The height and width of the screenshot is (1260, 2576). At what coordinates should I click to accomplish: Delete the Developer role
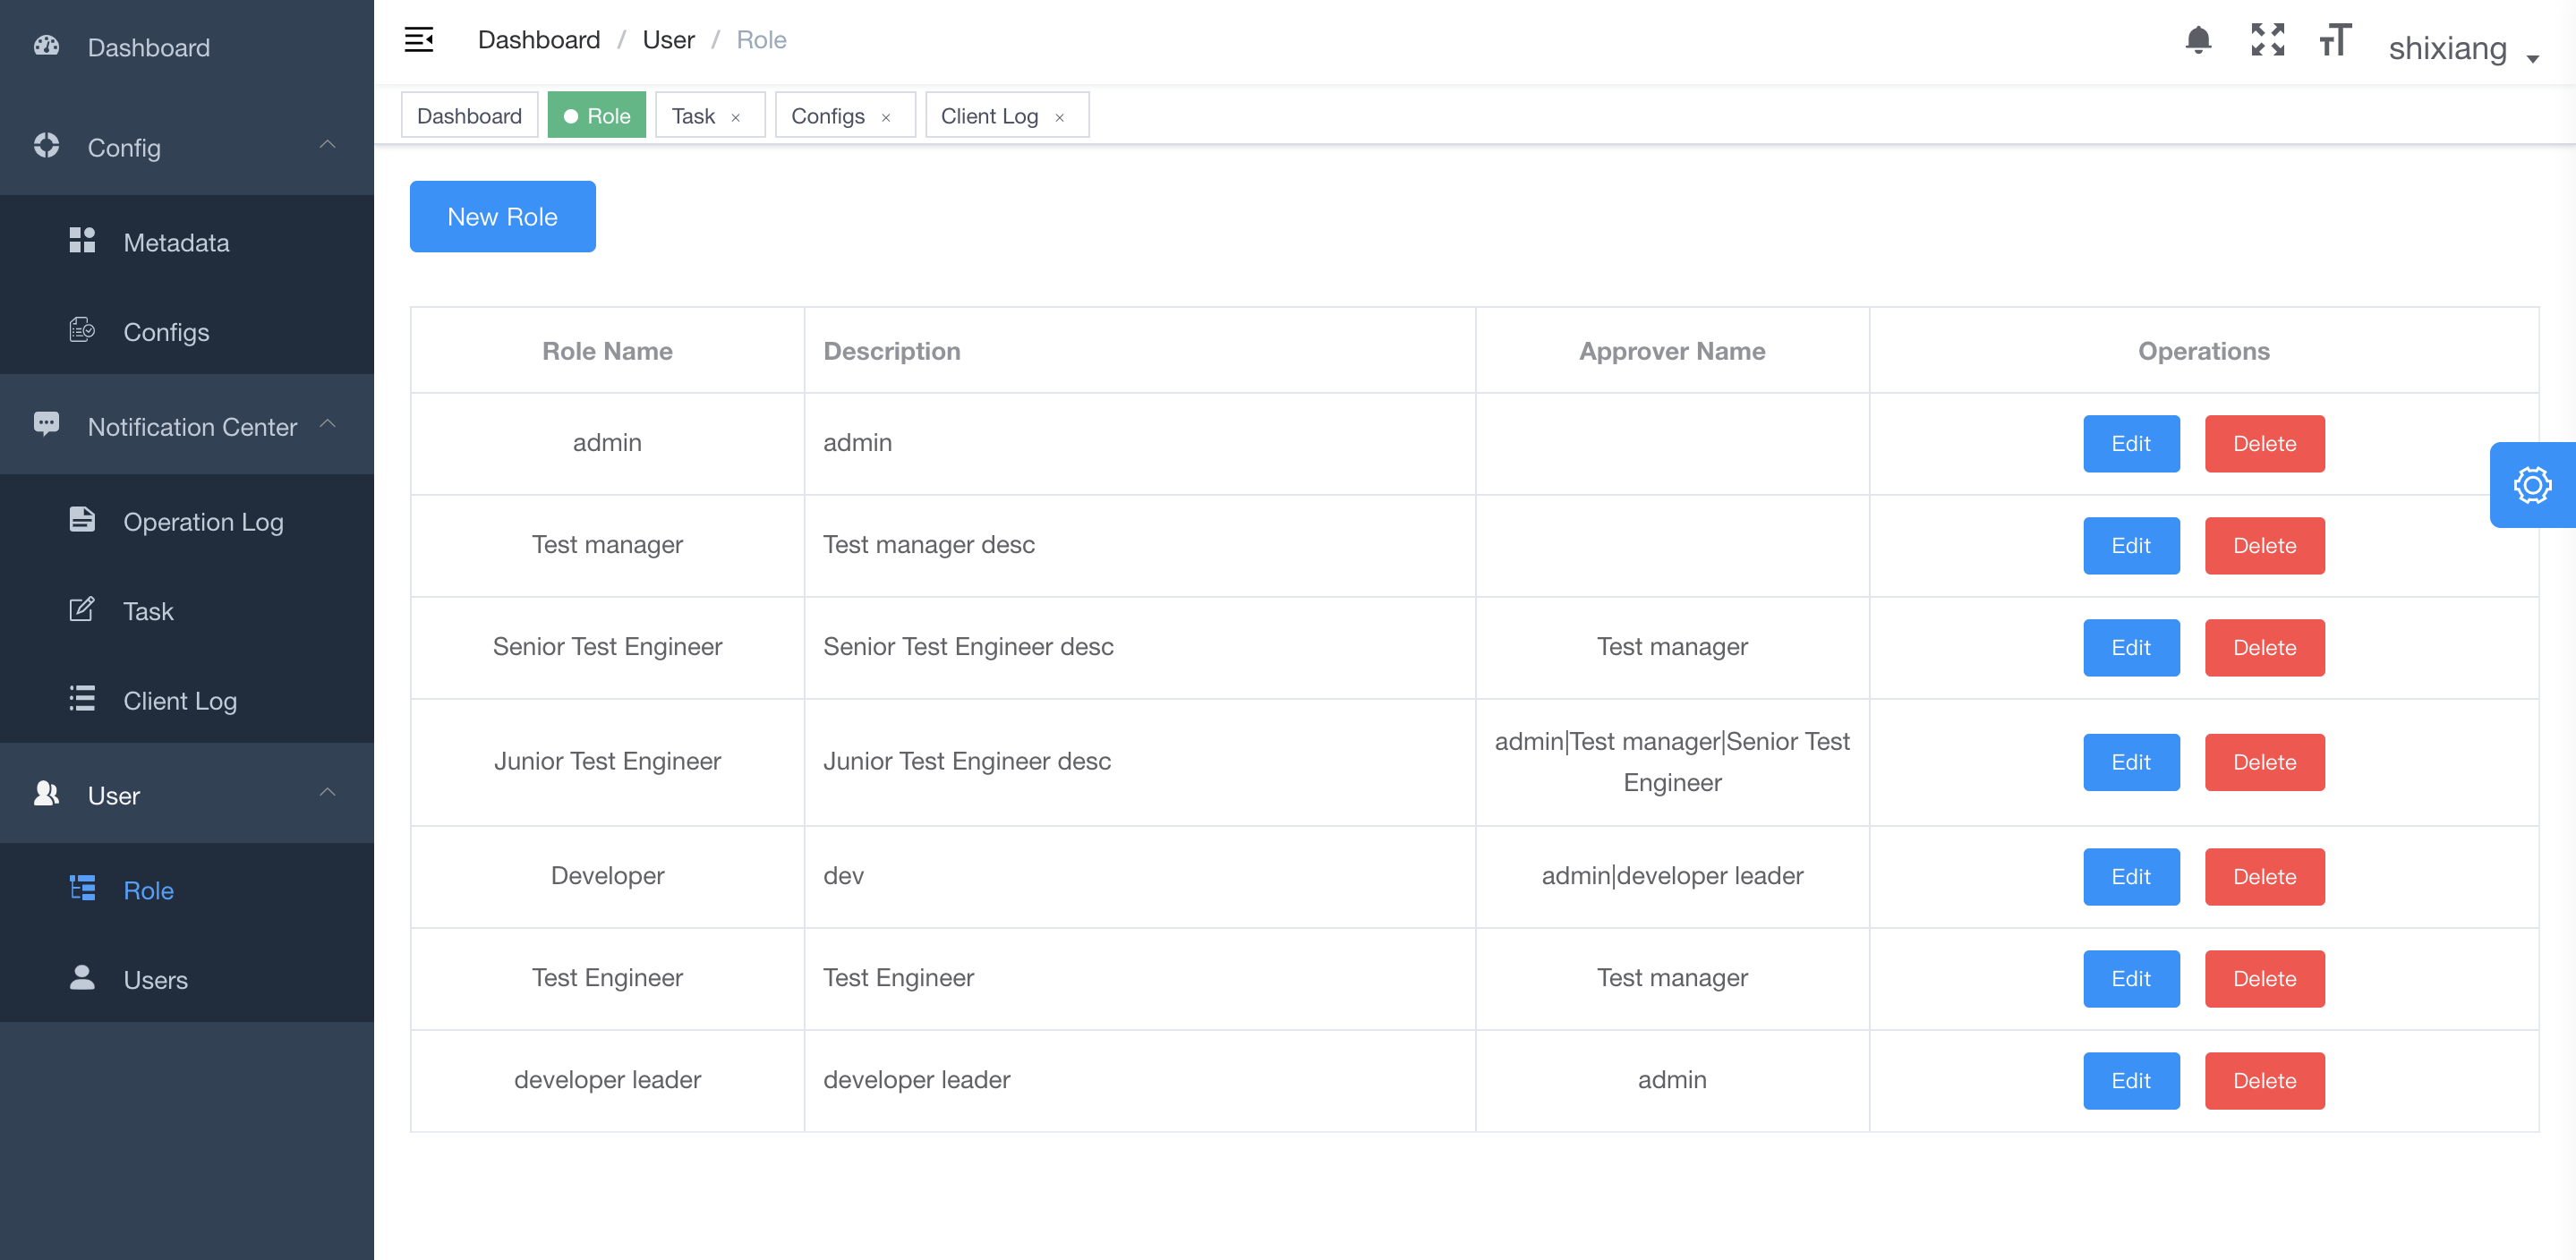pos(2264,876)
